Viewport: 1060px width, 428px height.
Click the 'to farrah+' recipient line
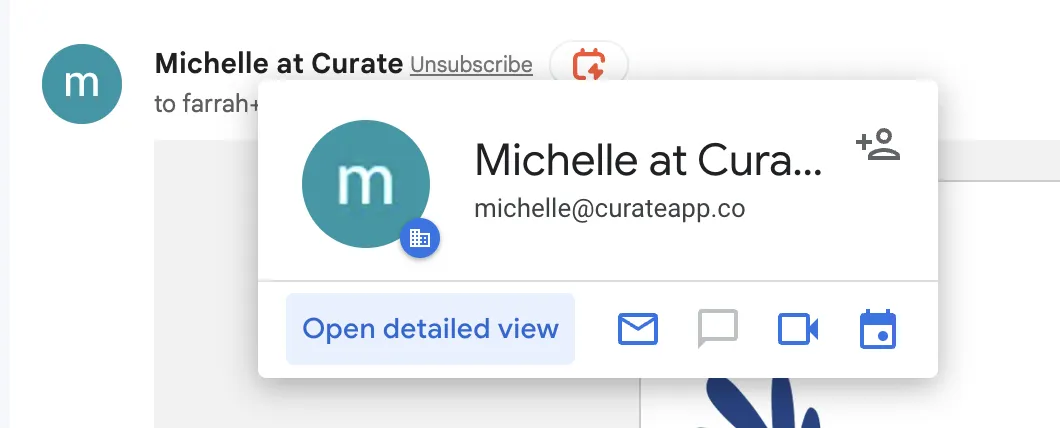coord(205,103)
